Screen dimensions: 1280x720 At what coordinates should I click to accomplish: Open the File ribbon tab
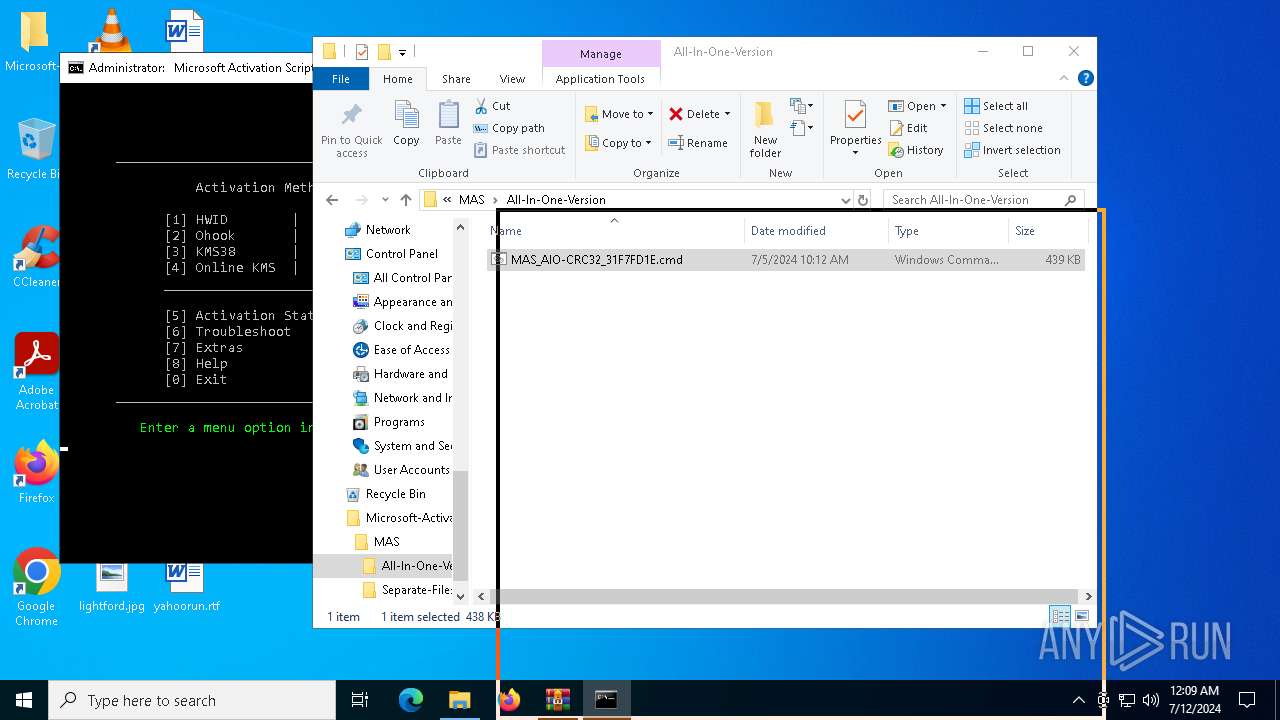point(341,79)
